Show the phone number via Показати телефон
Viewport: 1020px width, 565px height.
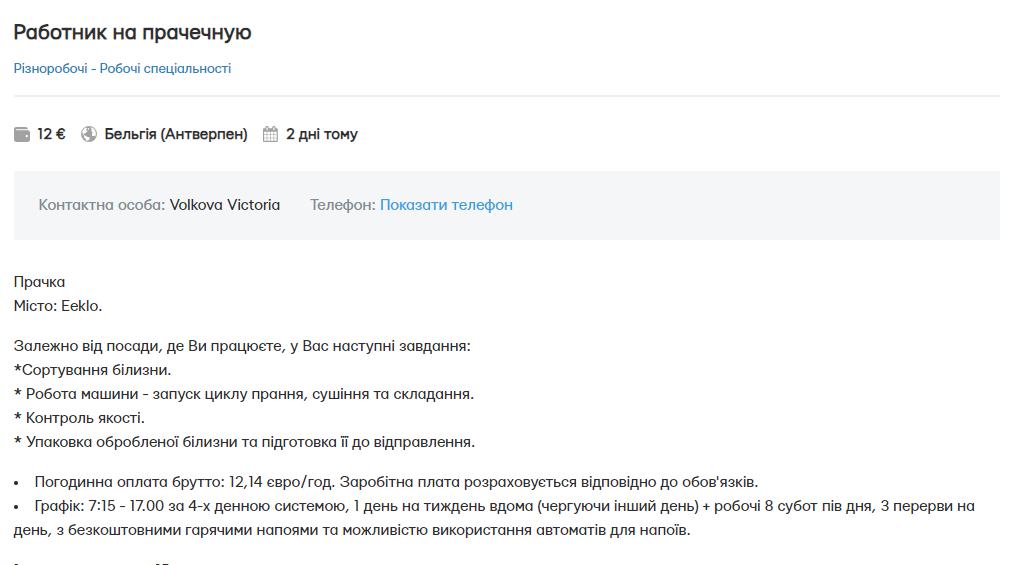click(x=446, y=205)
